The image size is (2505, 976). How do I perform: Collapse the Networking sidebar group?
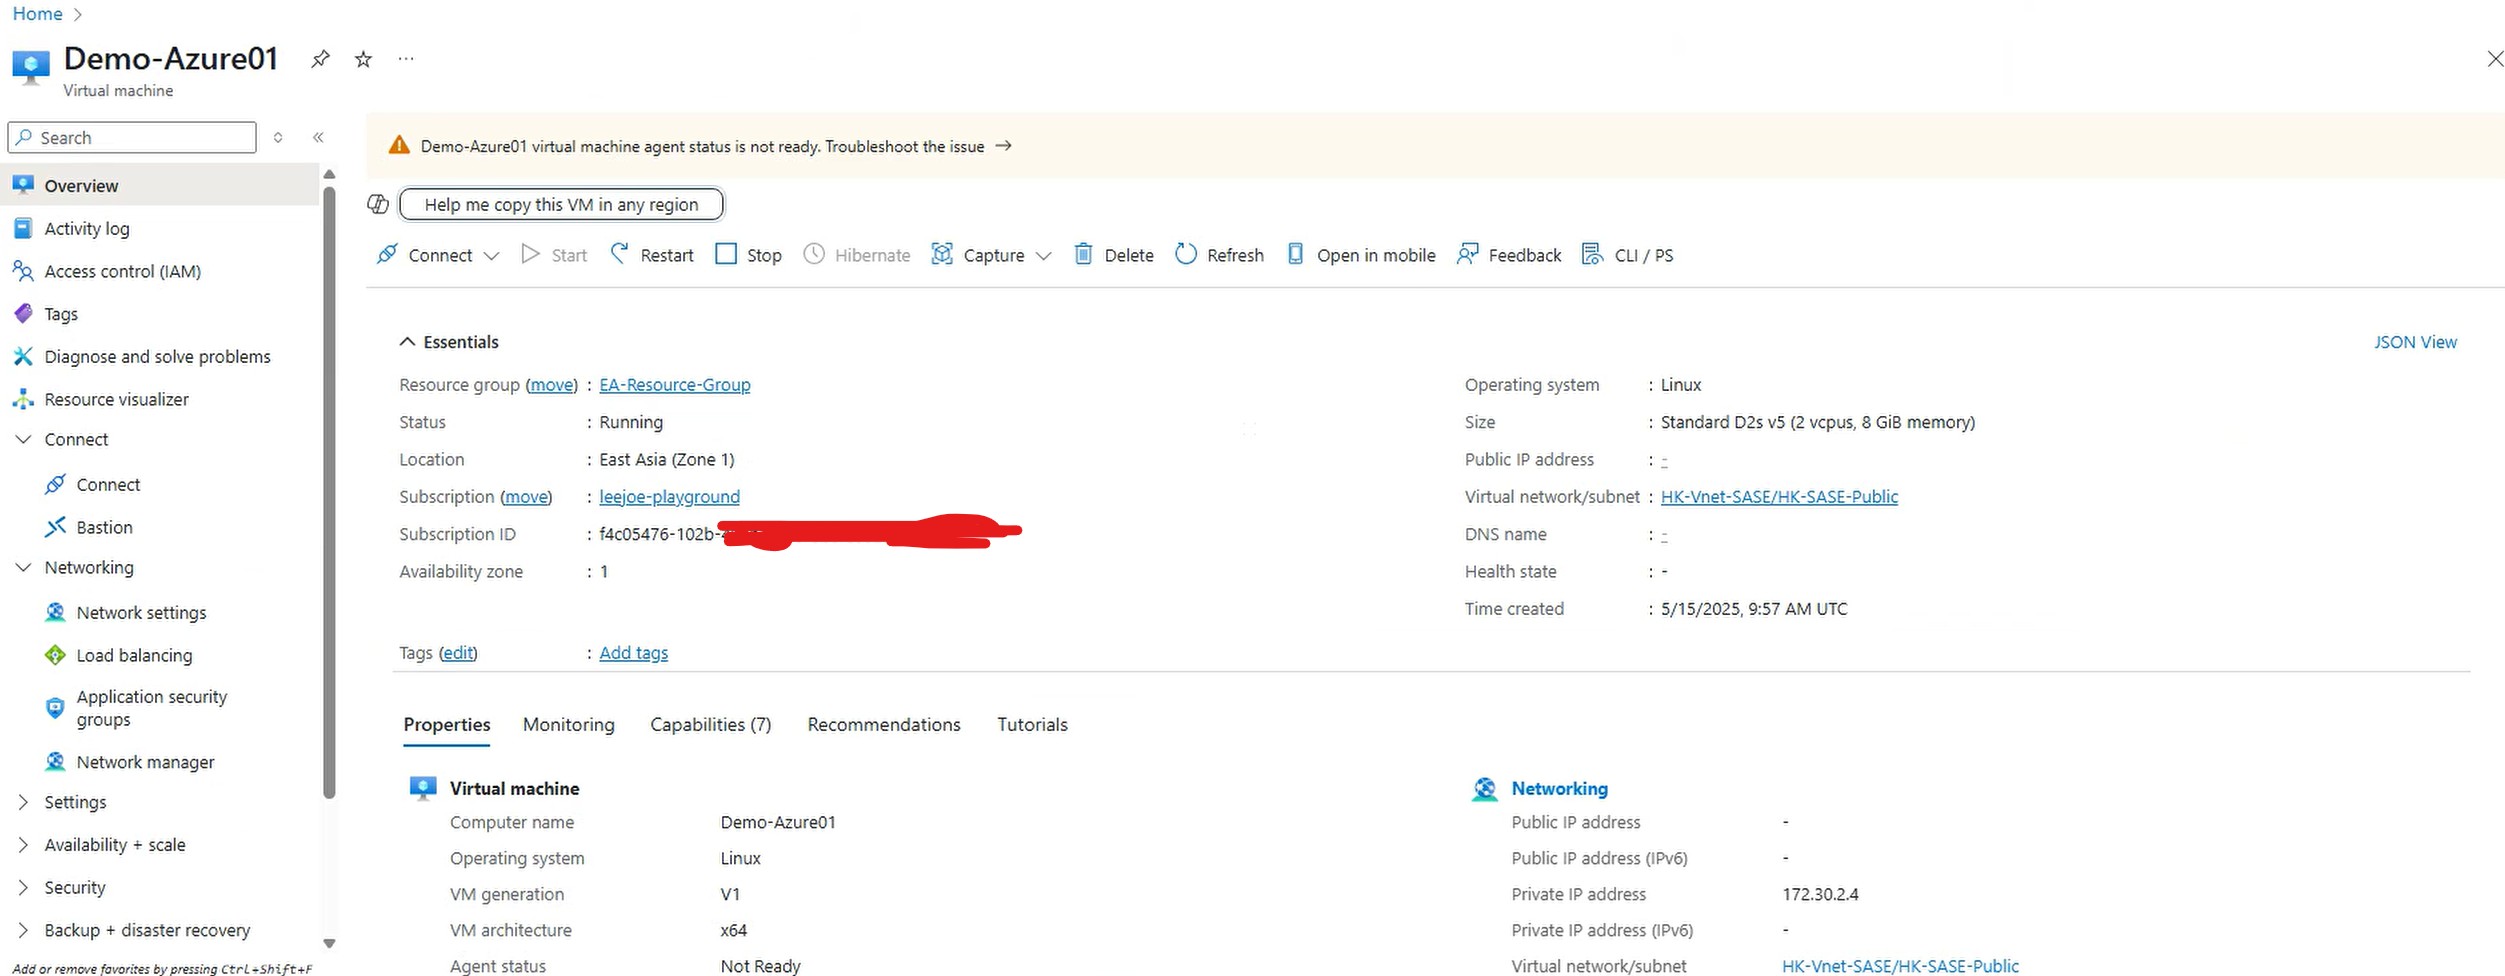coord(24,567)
